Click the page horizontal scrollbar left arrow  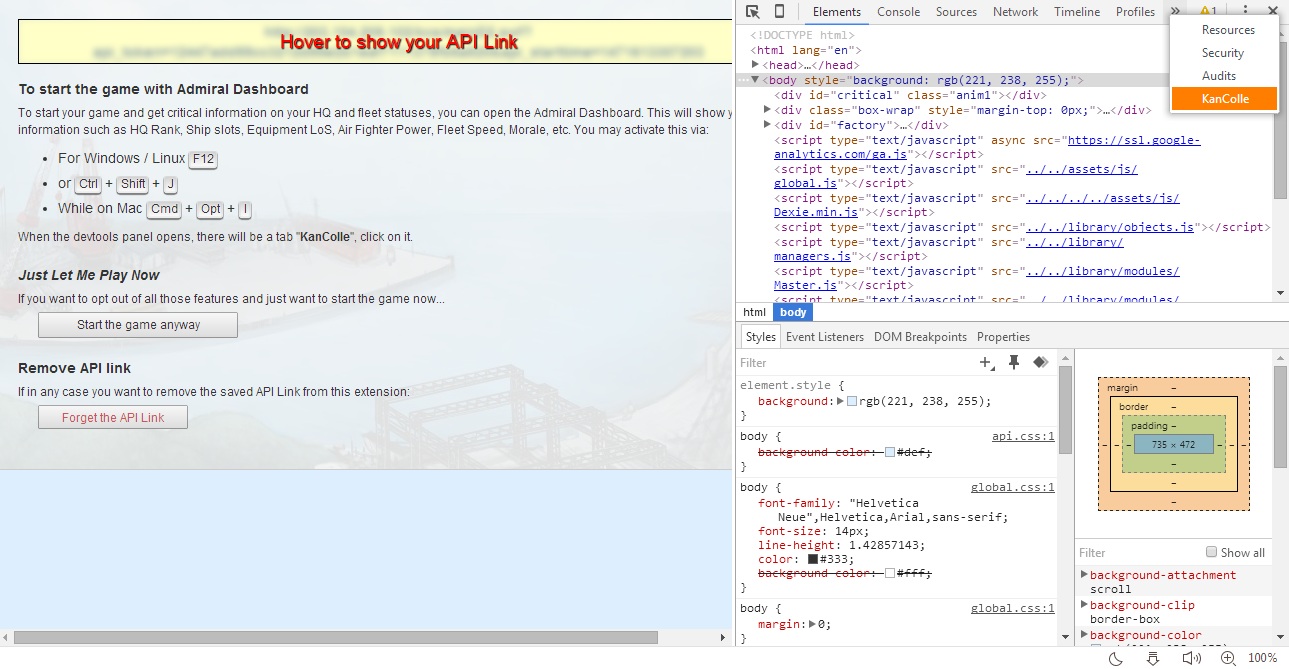[x=7, y=637]
